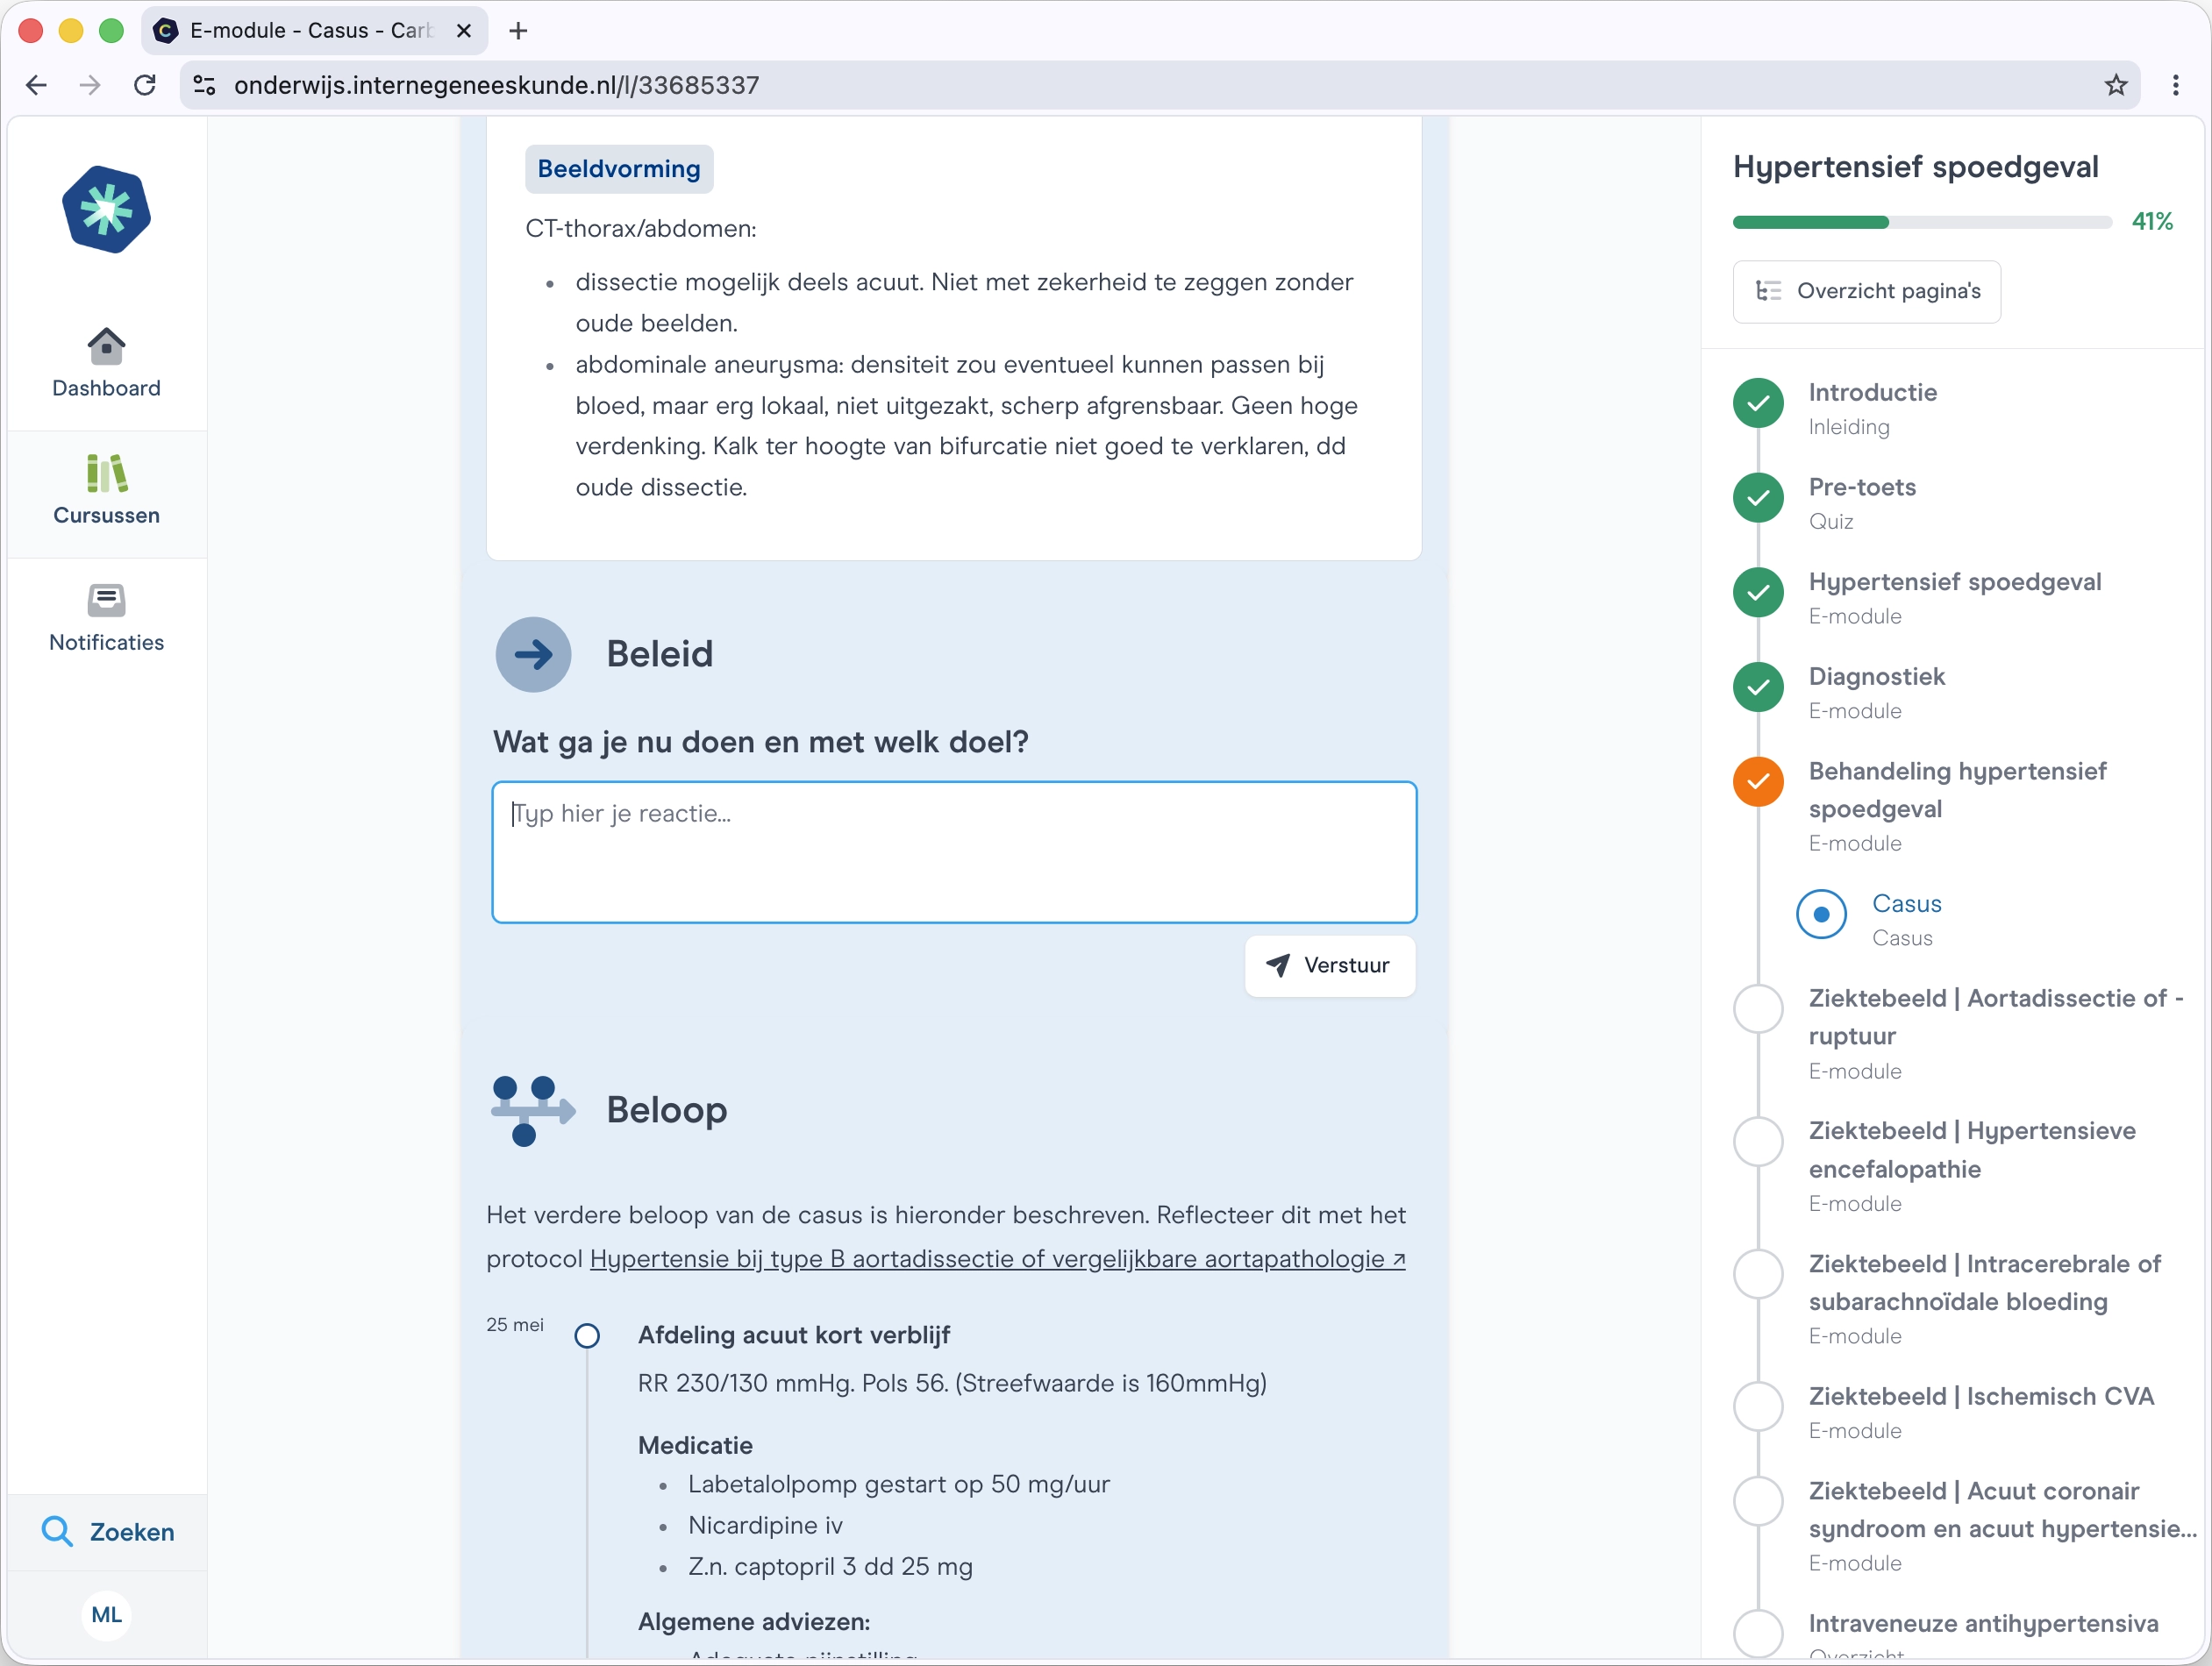Click the reaction text area

954,851
